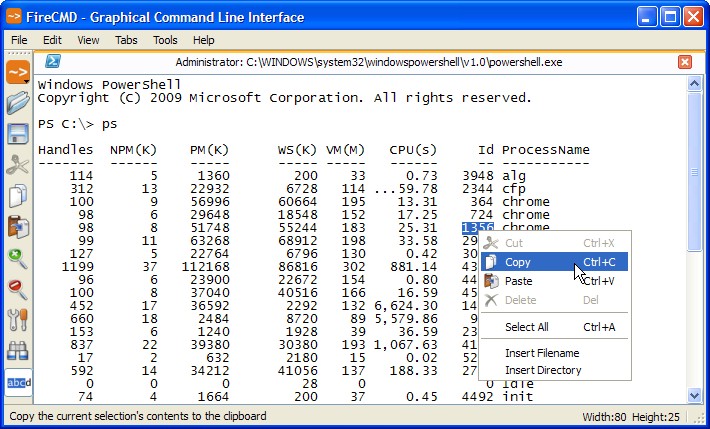
Task: Click the 'cfp' process name
Action: [514, 189]
